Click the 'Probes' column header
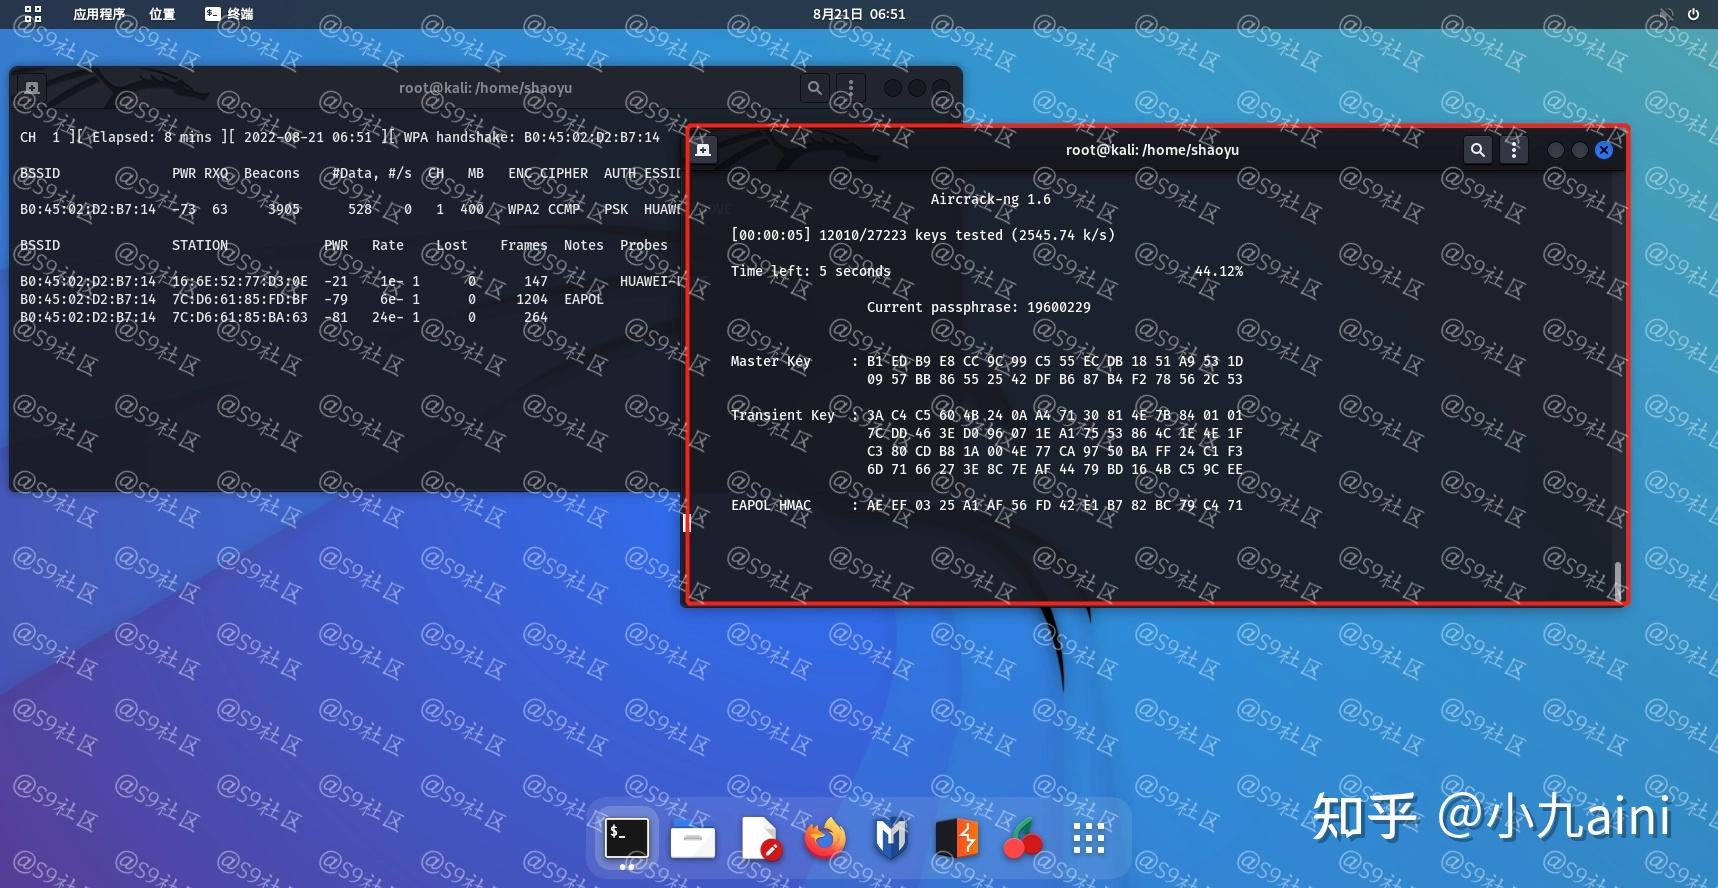Viewport: 1718px width, 888px height. click(x=644, y=245)
